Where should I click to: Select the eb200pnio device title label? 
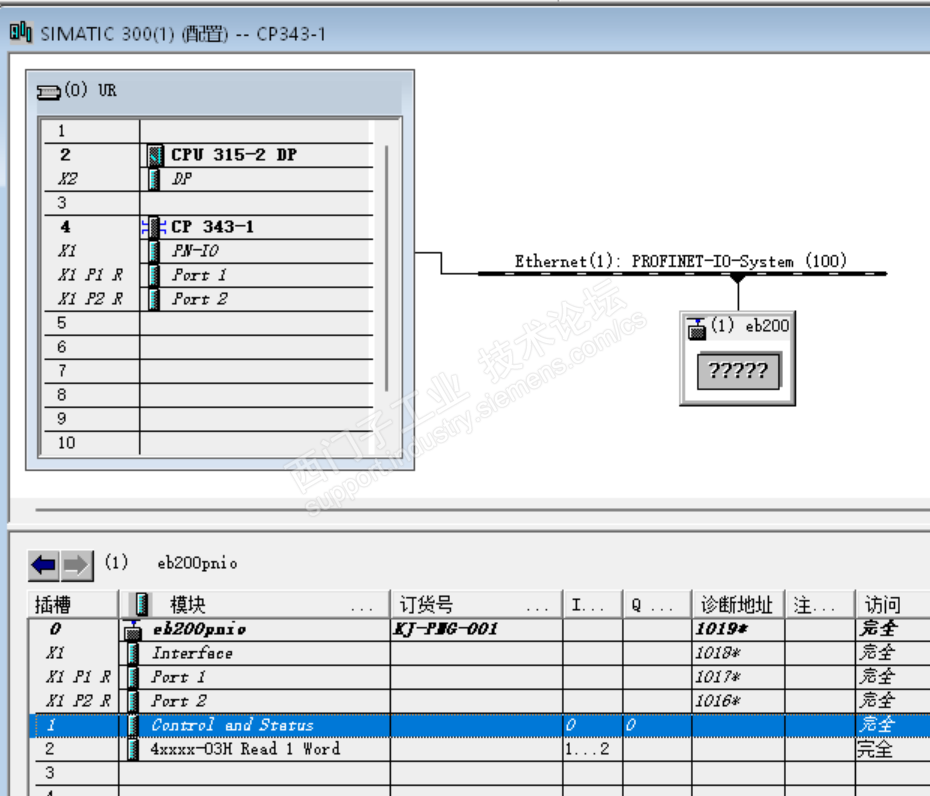click(x=198, y=563)
